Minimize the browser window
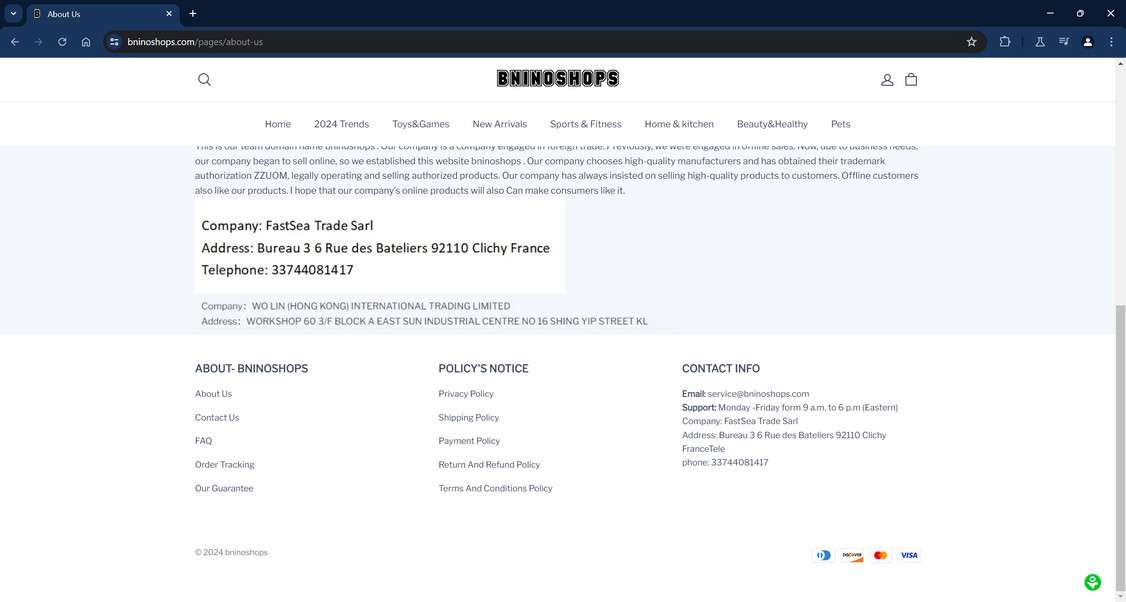Viewport: 1126px width, 602px height. coord(1050,14)
